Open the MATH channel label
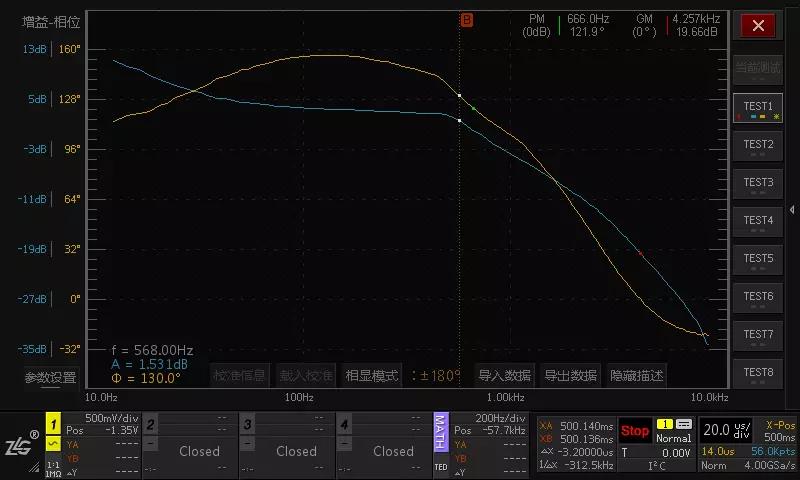Image resolution: width=800 pixels, height=480 pixels. (440, 432)
